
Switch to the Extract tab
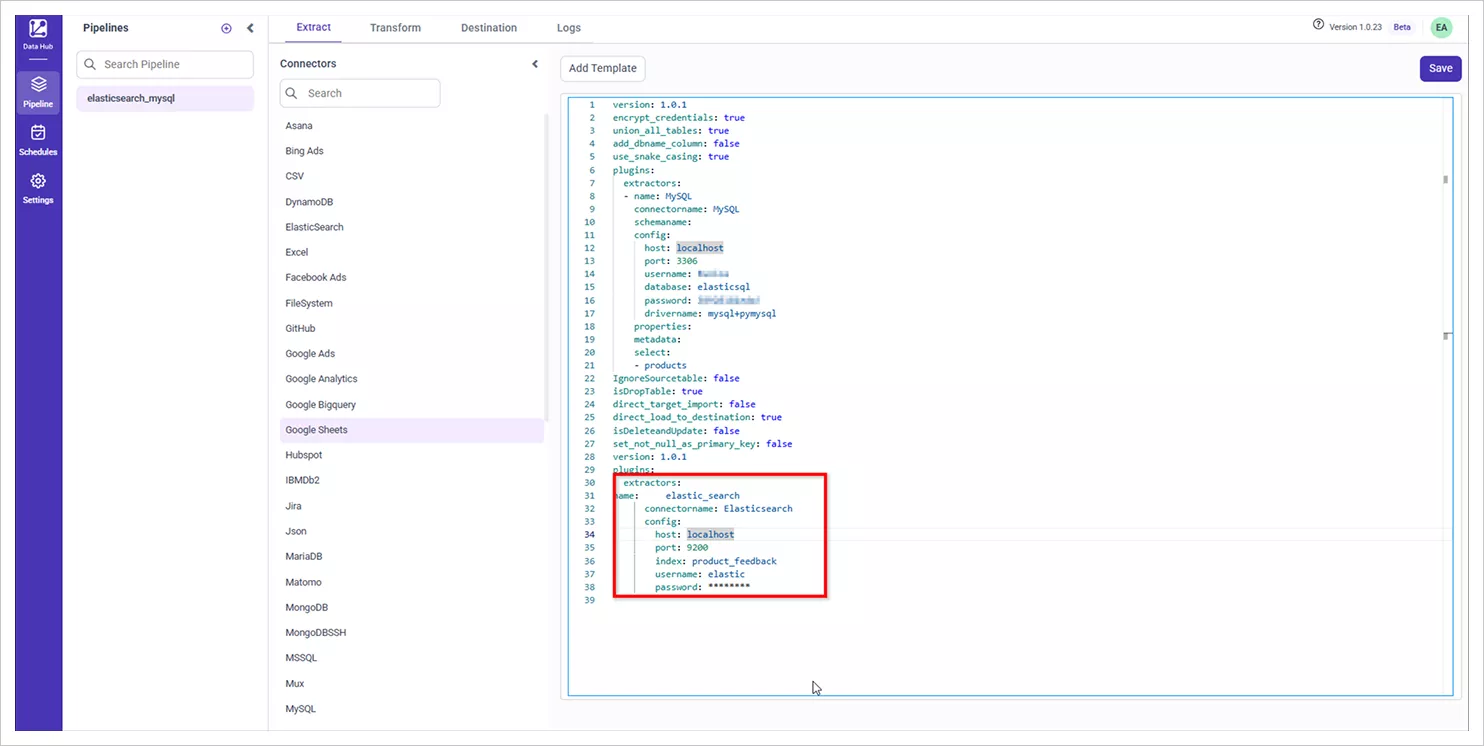pyautogui.click(x=314, y=27)
